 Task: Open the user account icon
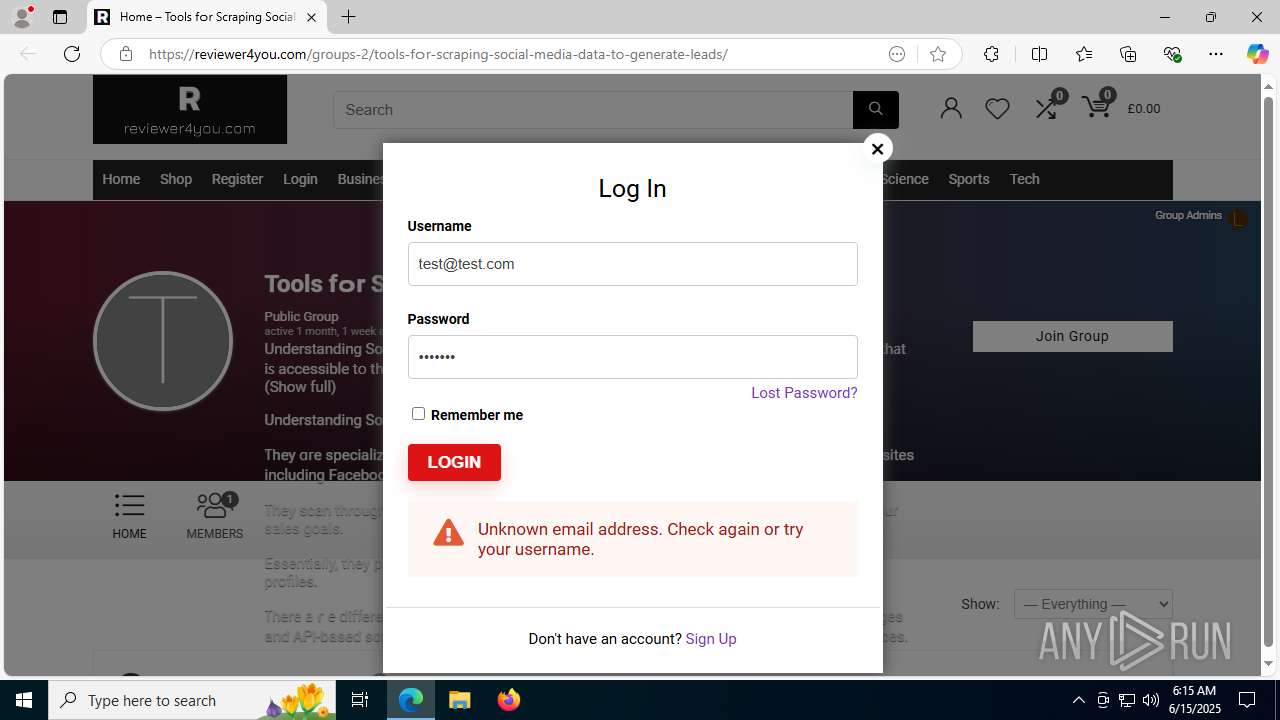951,108
